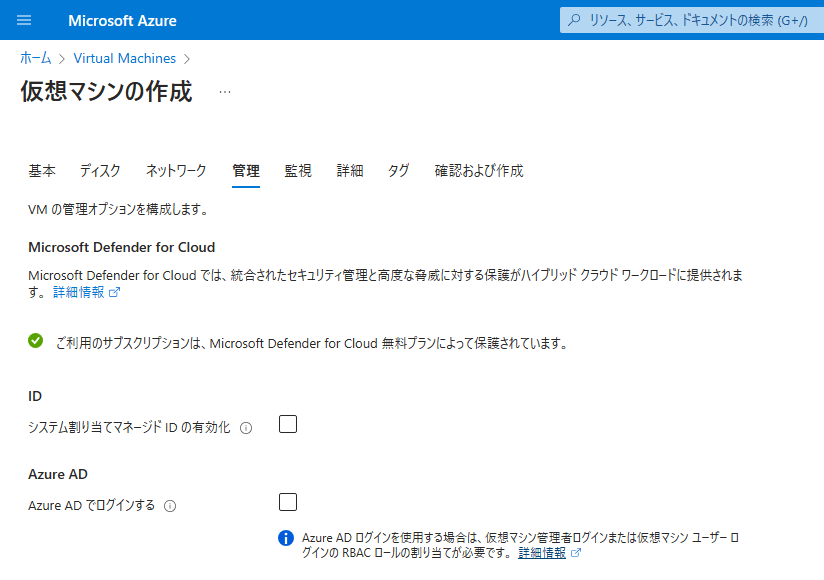Open the 詳細 tab
The height and width of the screenshot is (580, 824).
pos(350,171)
